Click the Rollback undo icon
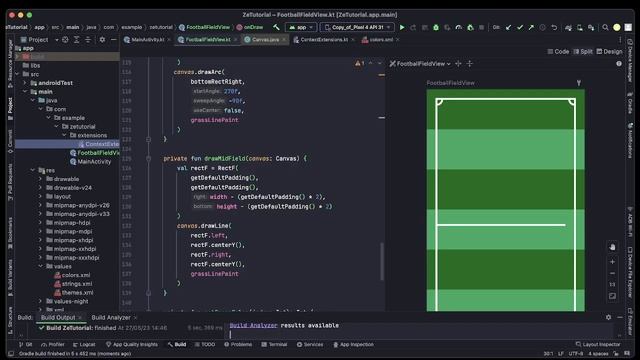Screen dimensions: 640x360 click(x=554, y=27)
